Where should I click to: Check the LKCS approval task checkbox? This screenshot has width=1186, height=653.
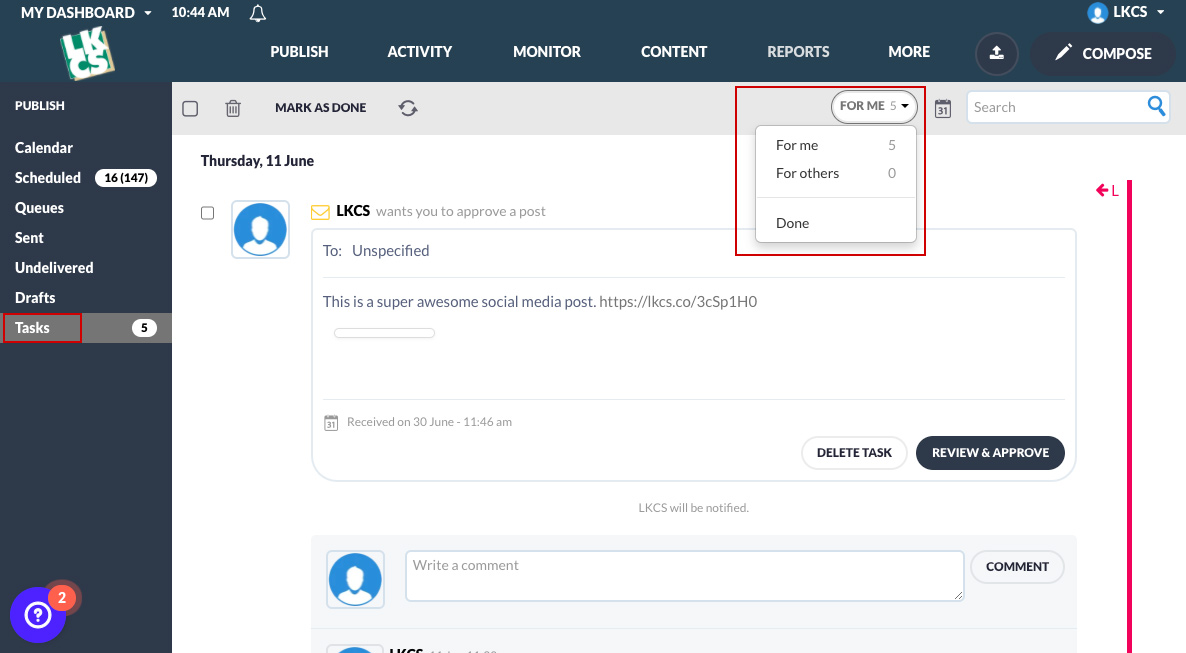coord(208,213)
